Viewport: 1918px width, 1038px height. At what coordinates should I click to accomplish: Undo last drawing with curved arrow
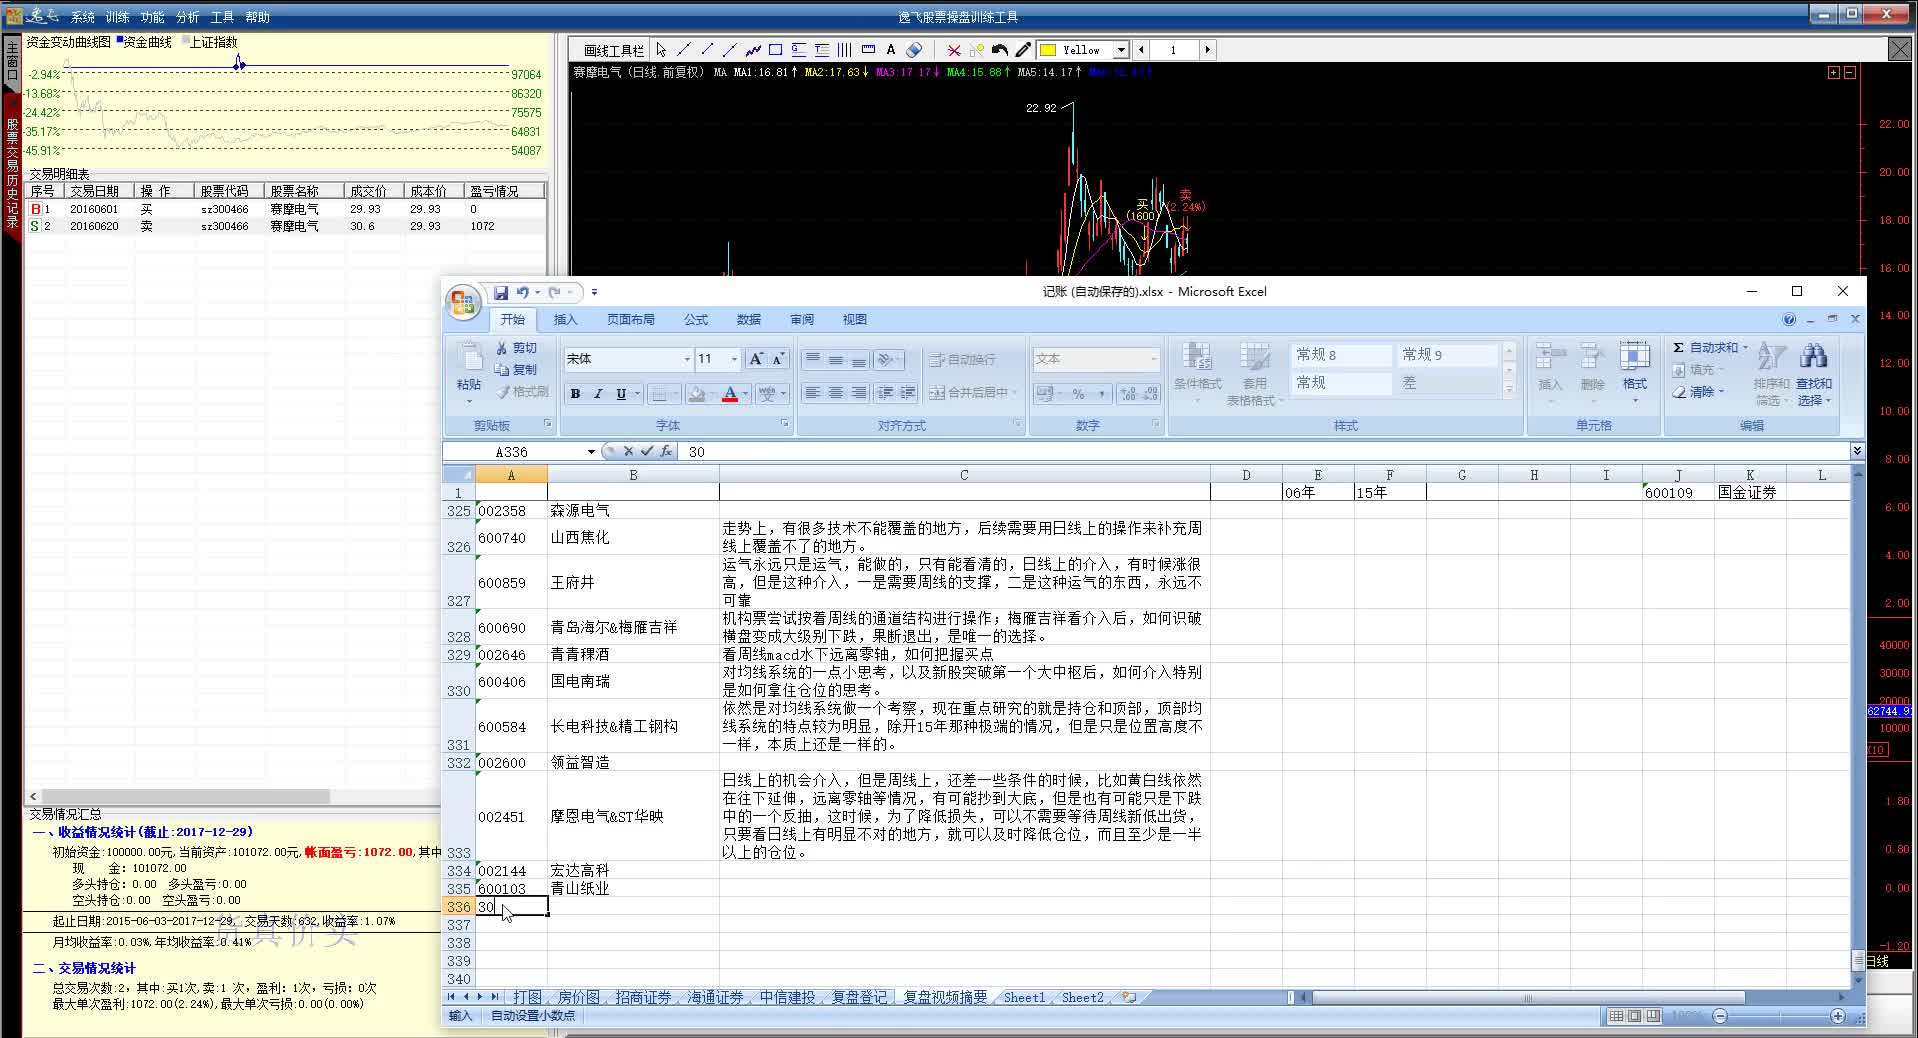[x=999, y=50]
